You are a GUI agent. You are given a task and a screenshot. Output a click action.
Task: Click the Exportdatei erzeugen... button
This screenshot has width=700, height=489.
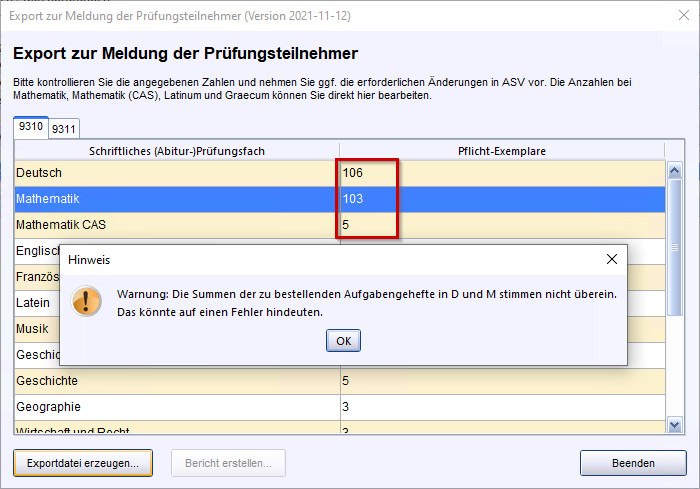(83, 463)
